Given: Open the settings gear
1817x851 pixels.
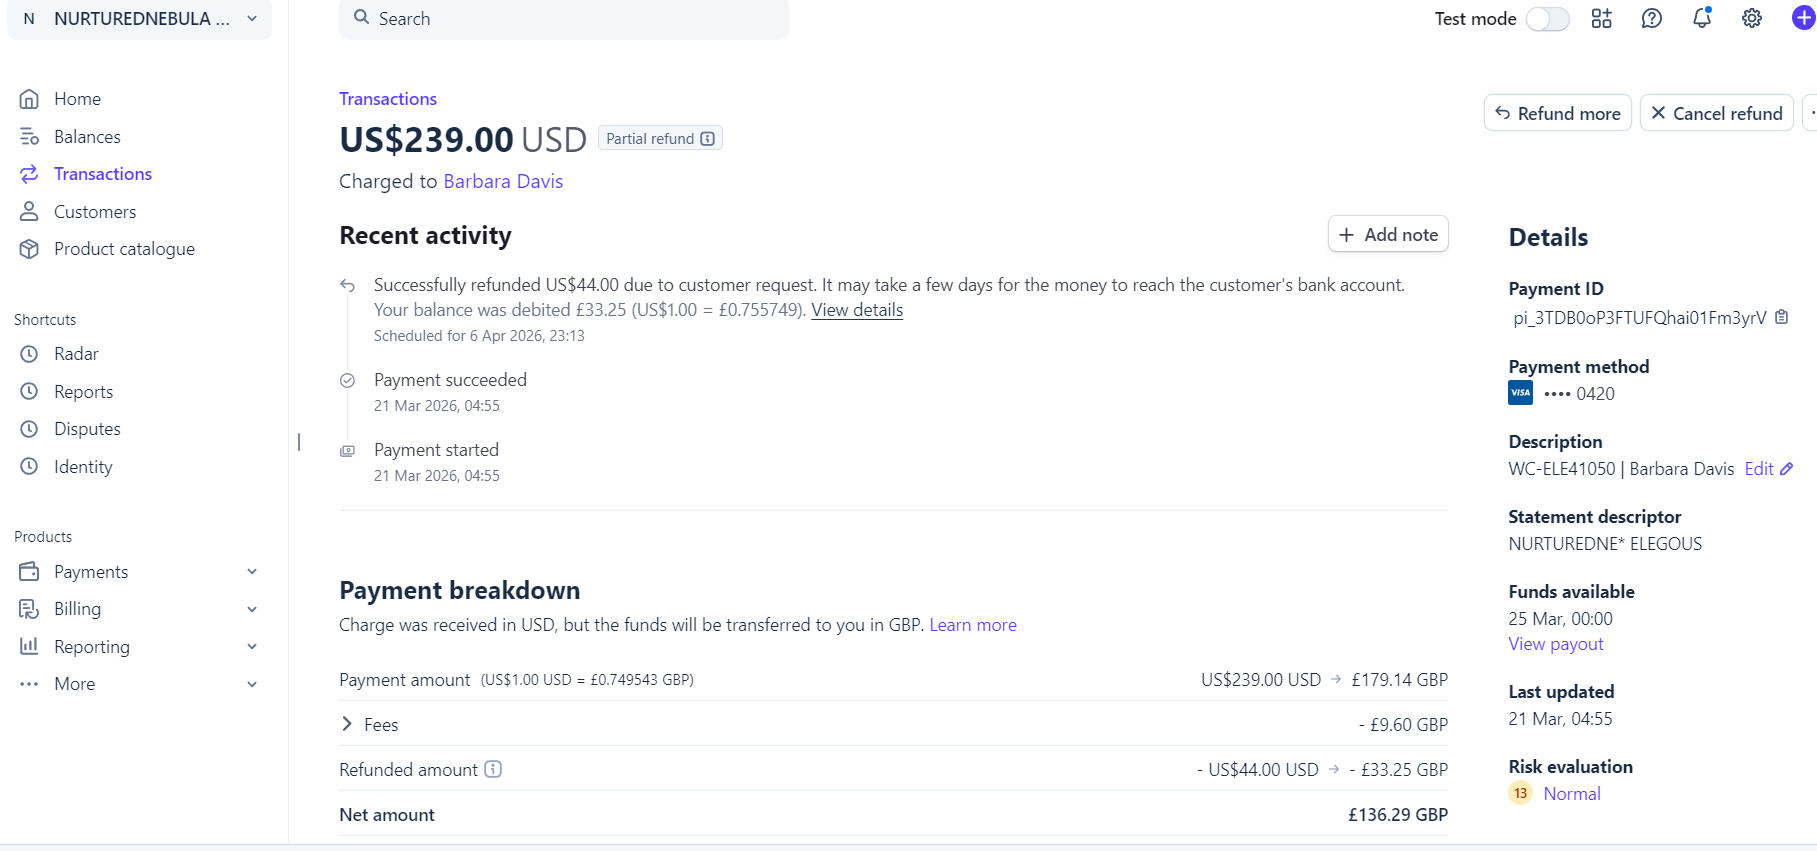Looking at the screenshot, I should (1752, 18).
